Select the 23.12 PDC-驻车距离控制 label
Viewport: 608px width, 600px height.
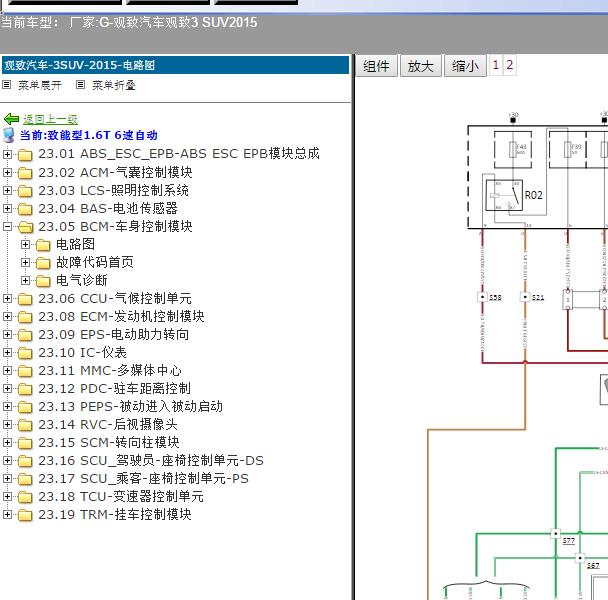tap(114, 389)
